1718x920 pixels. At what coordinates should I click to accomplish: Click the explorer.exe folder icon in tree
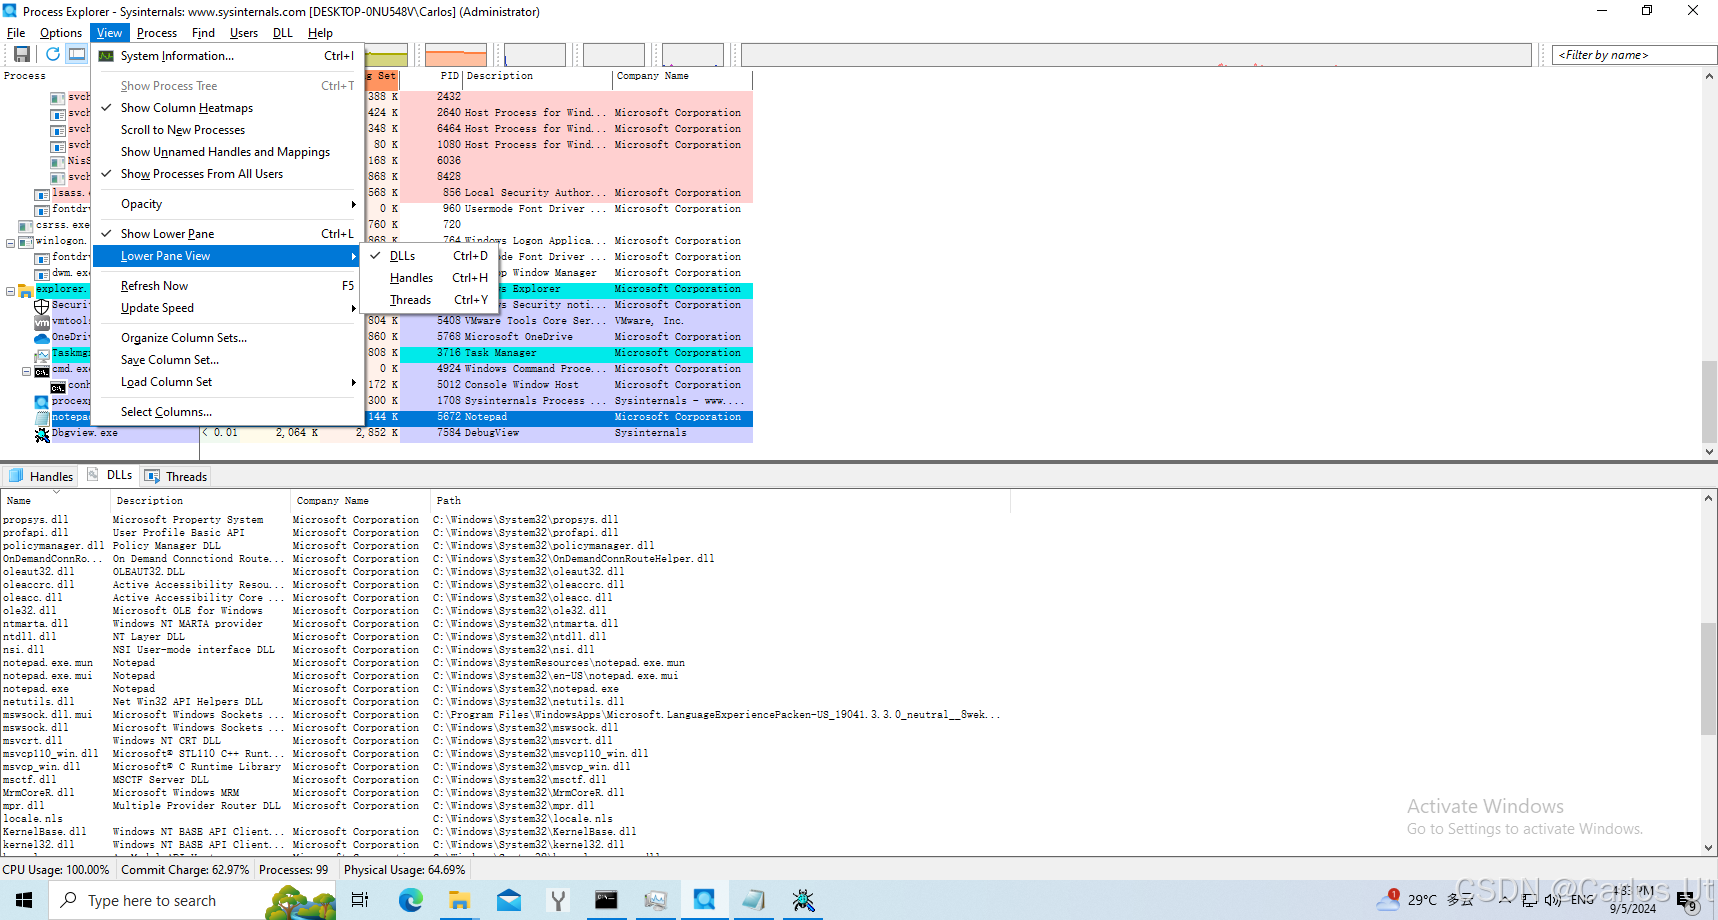[26, 290]
